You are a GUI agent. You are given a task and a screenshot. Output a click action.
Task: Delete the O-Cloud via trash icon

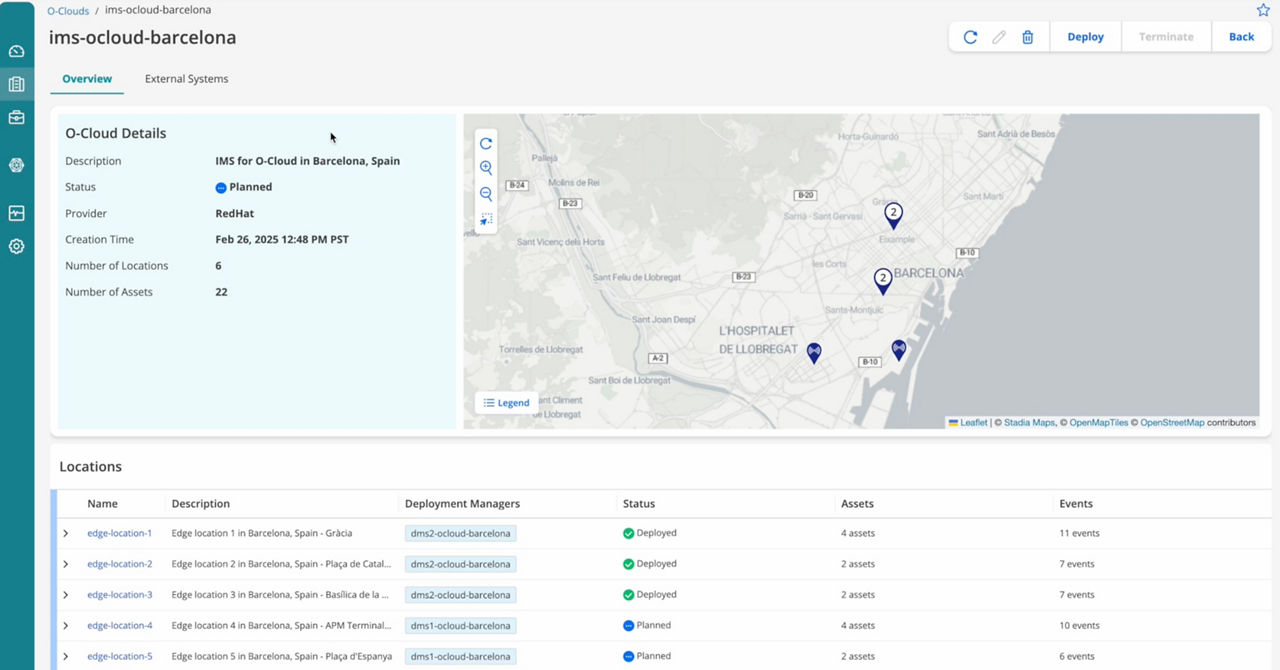(1027, 36)
